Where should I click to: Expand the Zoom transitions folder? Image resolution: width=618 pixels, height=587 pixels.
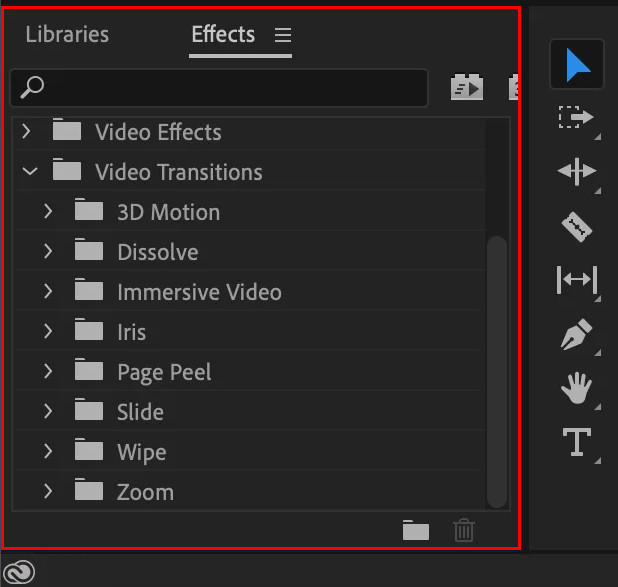click(48, 491)
